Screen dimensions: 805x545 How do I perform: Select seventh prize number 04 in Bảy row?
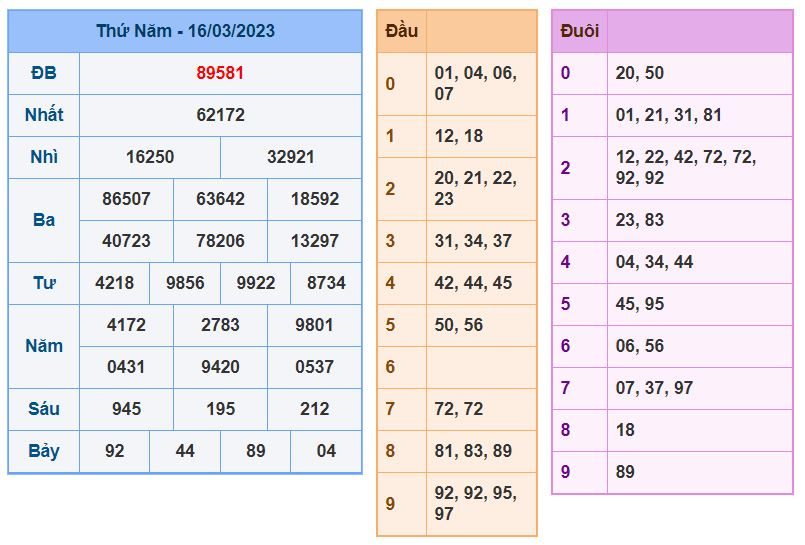click(x=326, y=451)
